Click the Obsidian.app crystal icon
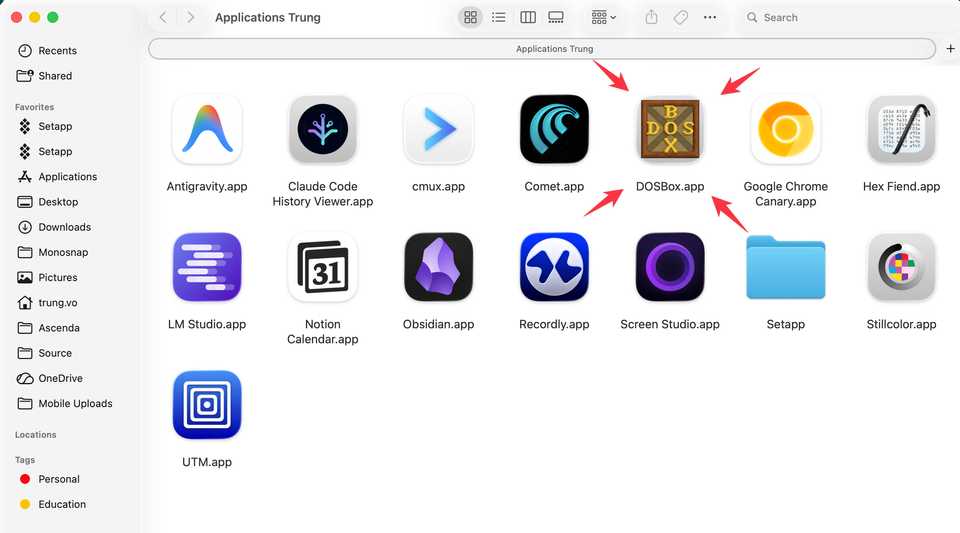The height and width of the screenshot is (533, 960). [438, 267]
